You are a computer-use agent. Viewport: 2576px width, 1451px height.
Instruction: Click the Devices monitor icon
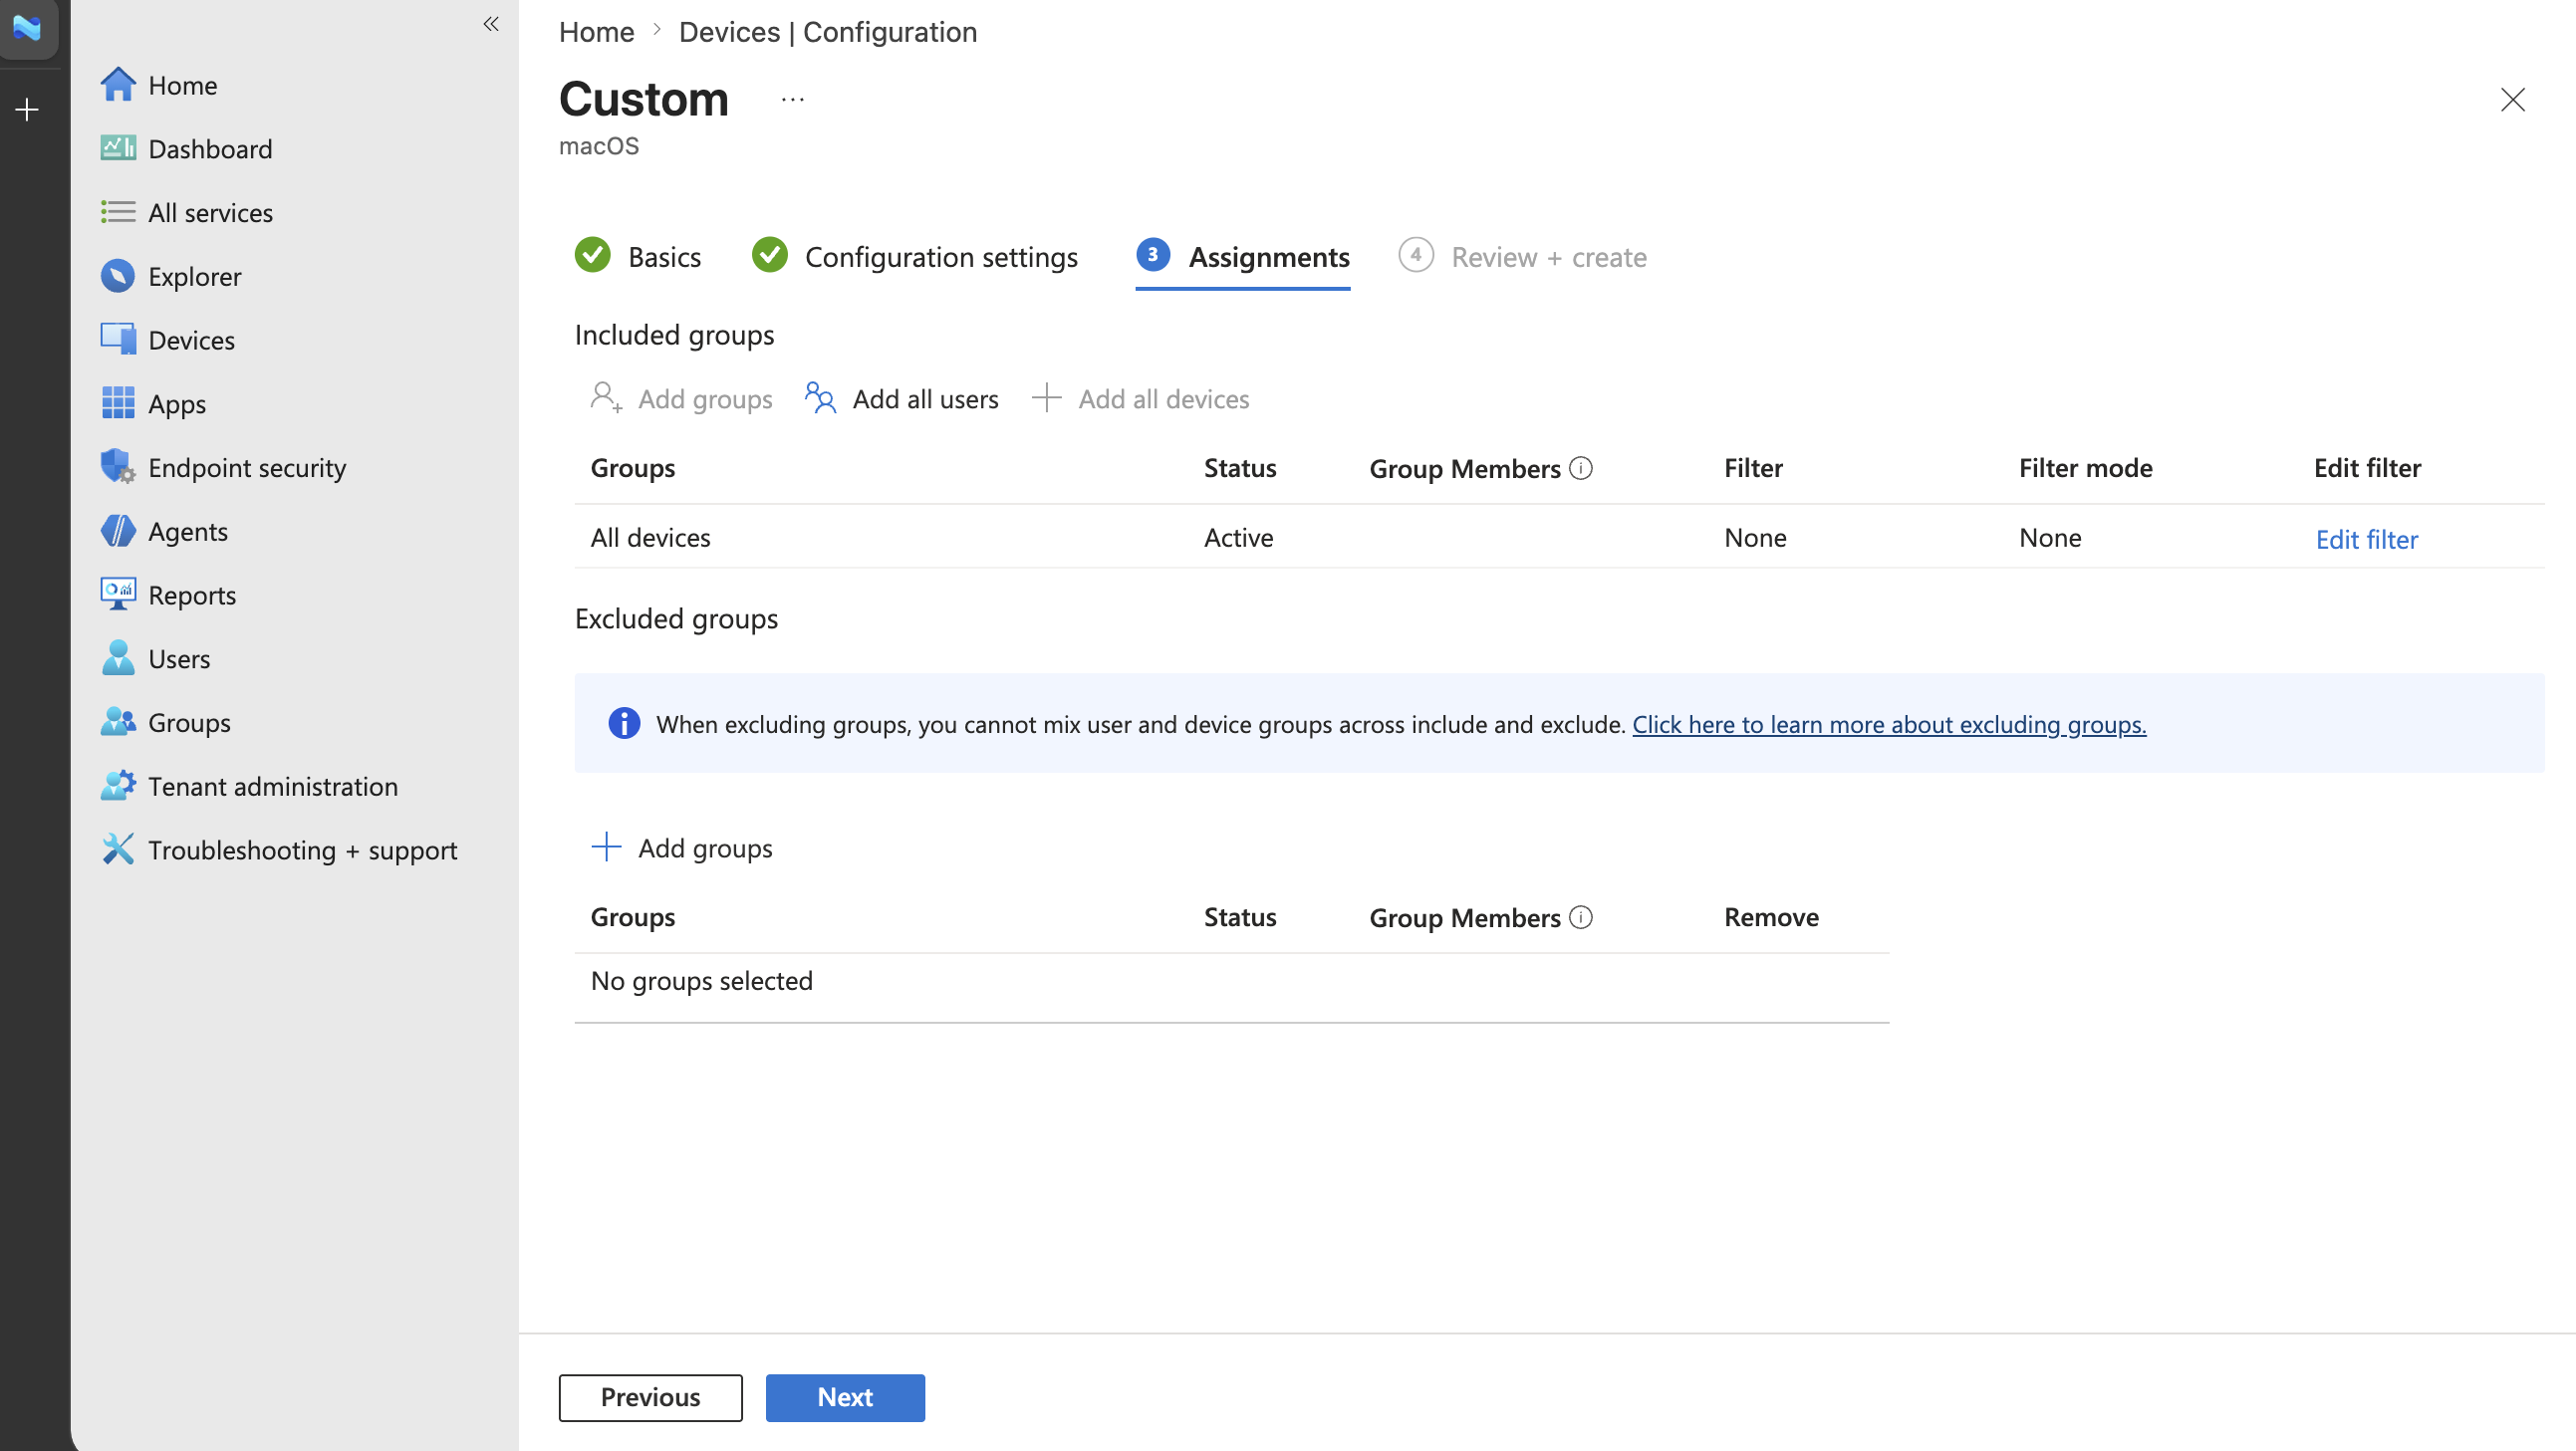tap(118, 339)
